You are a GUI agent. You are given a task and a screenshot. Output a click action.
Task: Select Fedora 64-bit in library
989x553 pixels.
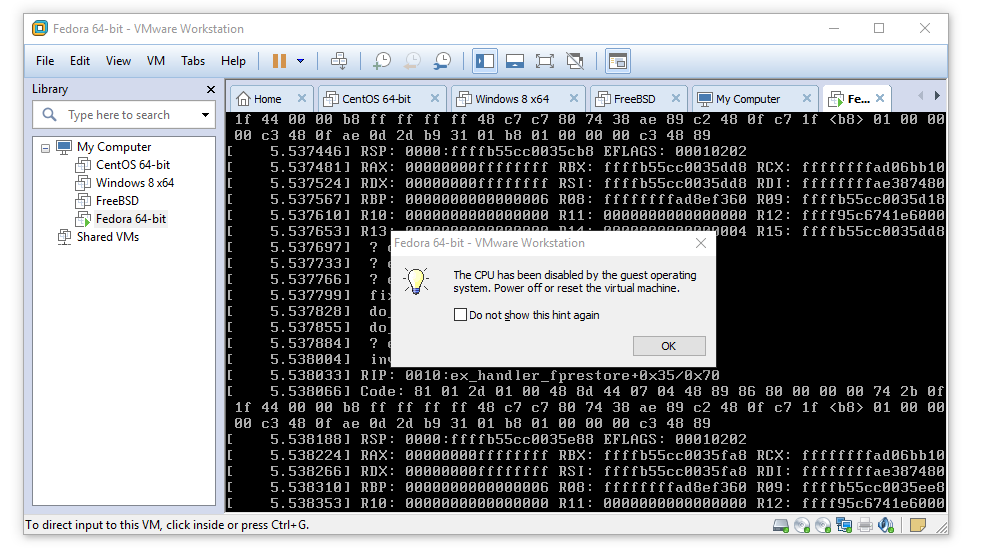[x=131, y=219]
